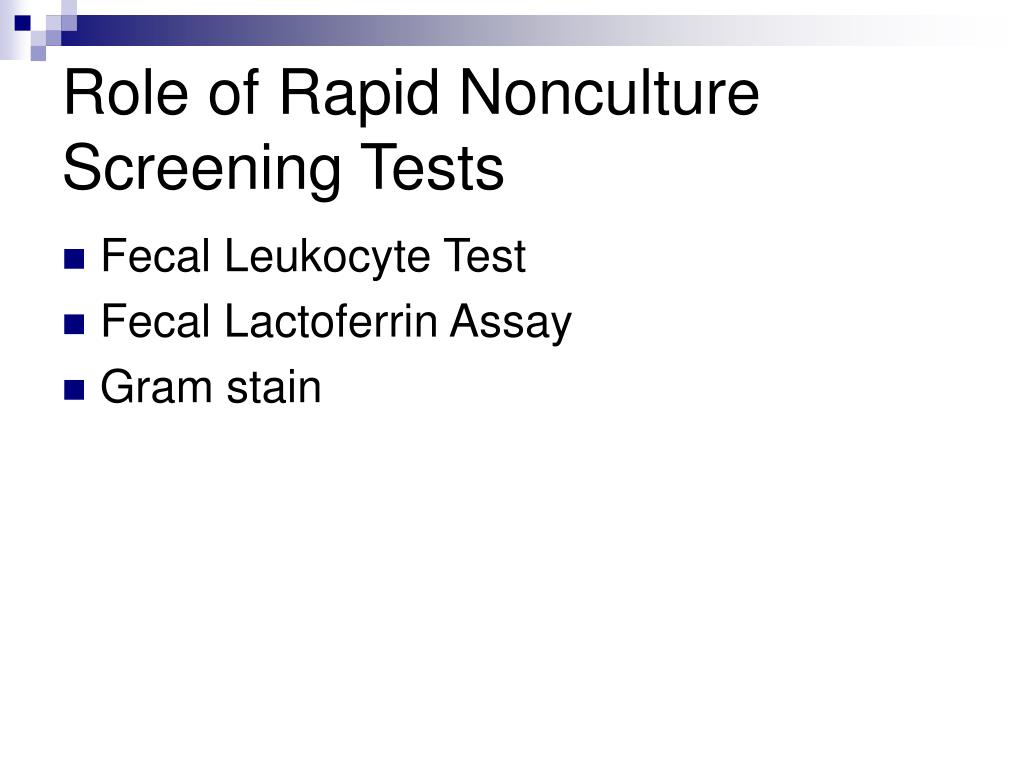Click the word Role in the title
This screenshot has width=1024, height=768.
(126, 93)
